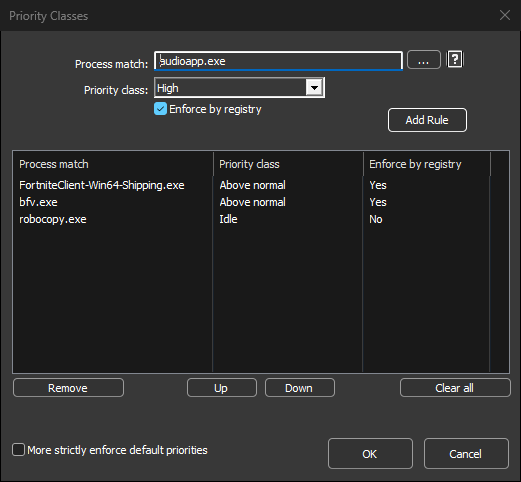This screenshot has height=482, width=521.
Task: Click the Clear all button
Action: pyautogui.click(x=455, y=388)
